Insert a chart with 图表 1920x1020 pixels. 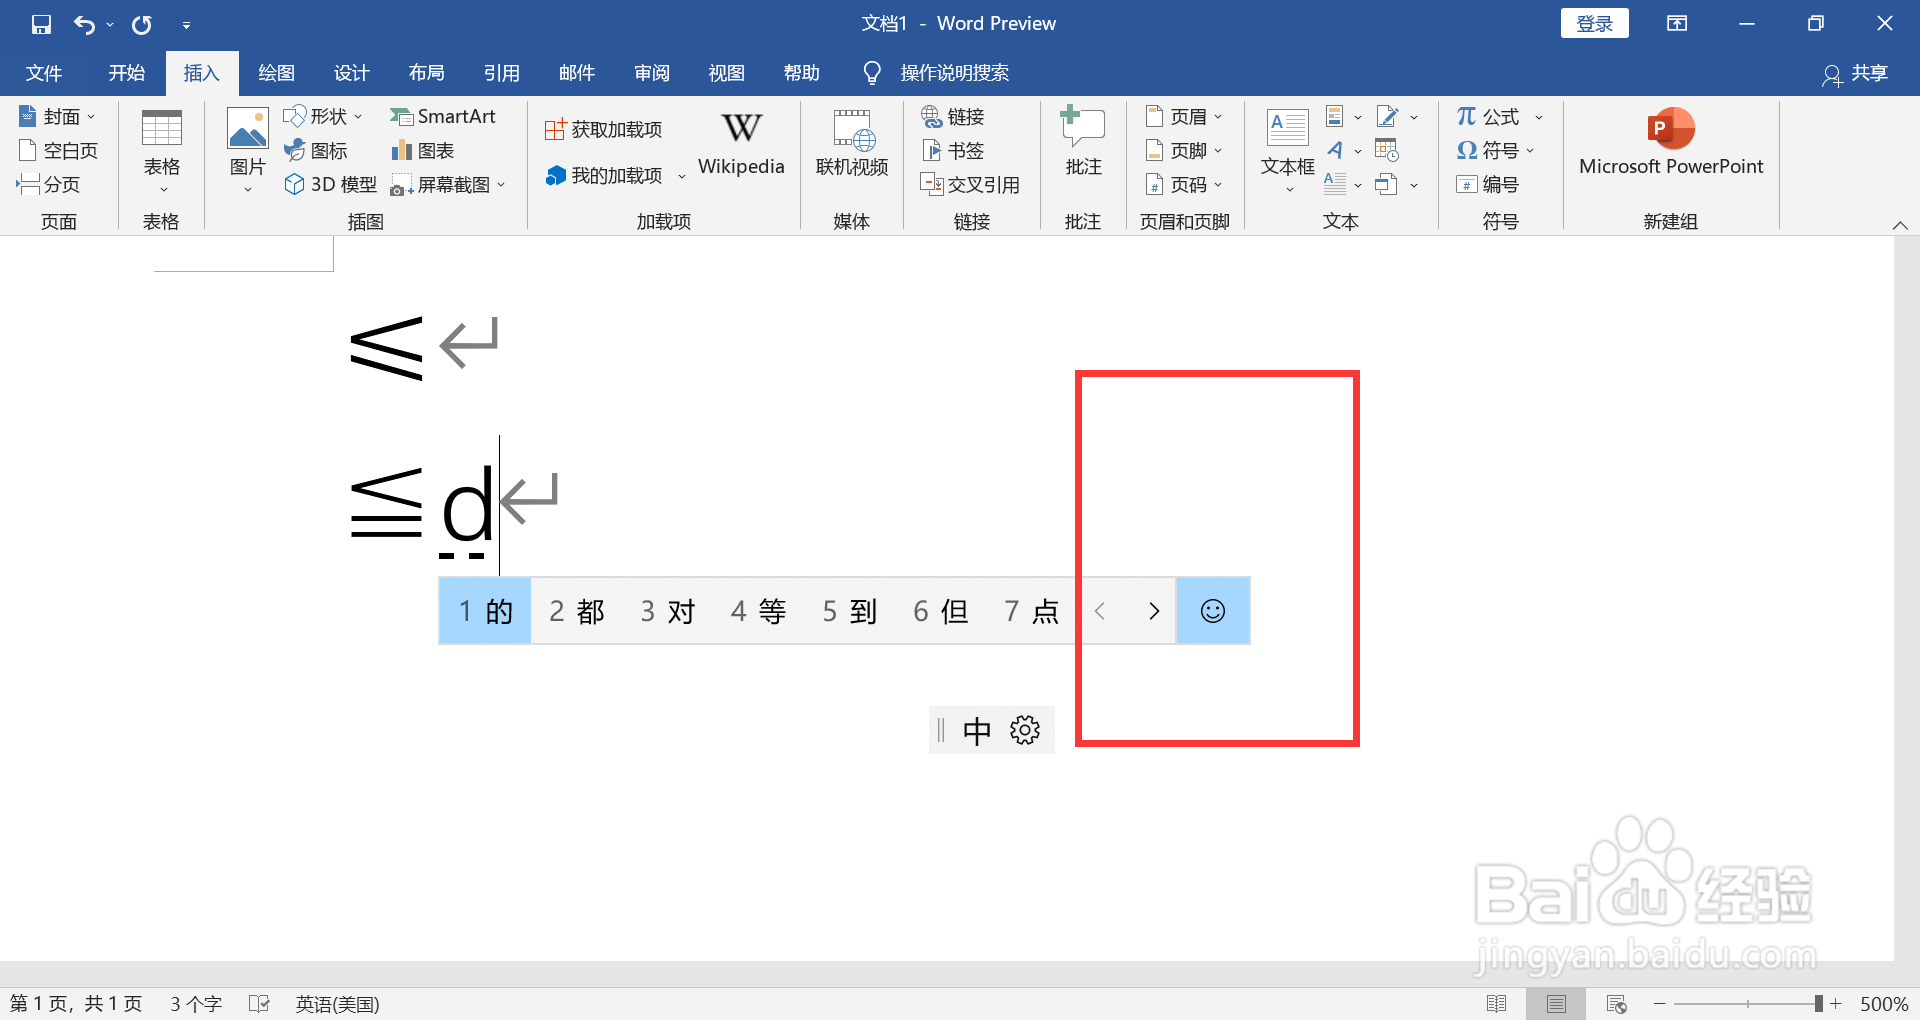[x=423, y=151]
